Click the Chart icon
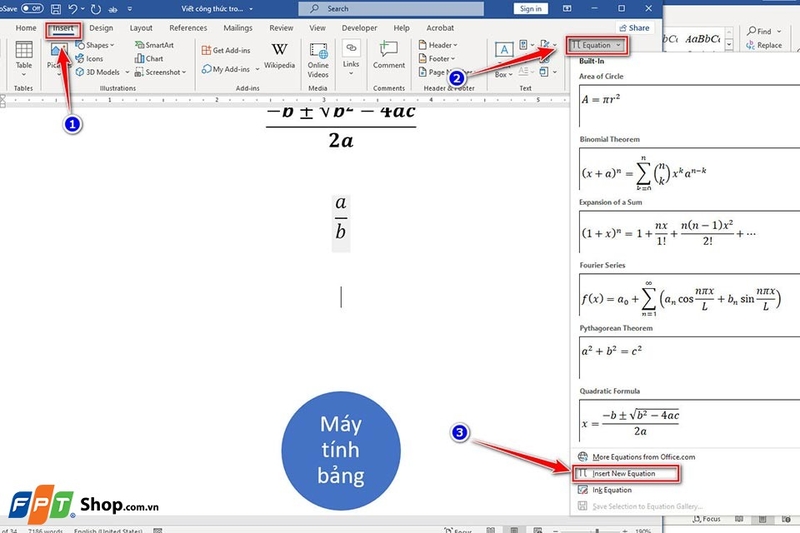This screenshot has height=533, width=800. (x=148, y=59)
